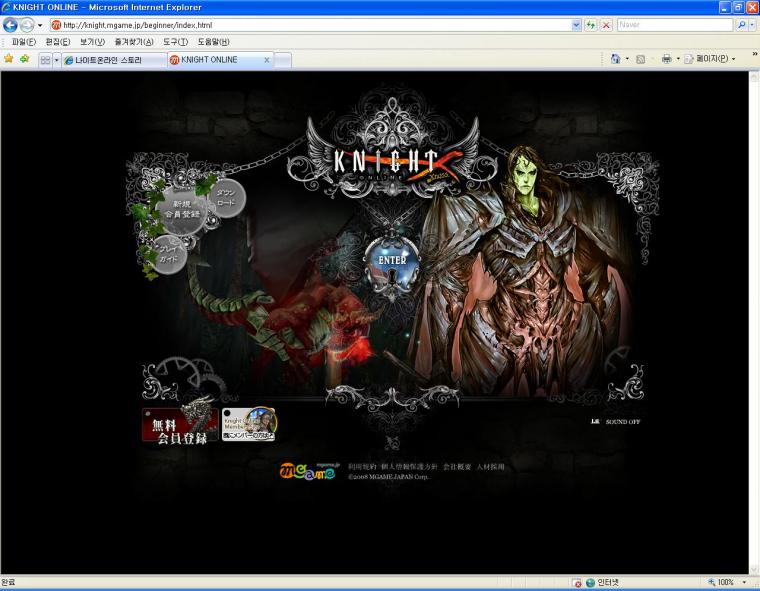Open the 파일(F) menu
The height and width of the screenshot is (591, 760).
point(23,42)
